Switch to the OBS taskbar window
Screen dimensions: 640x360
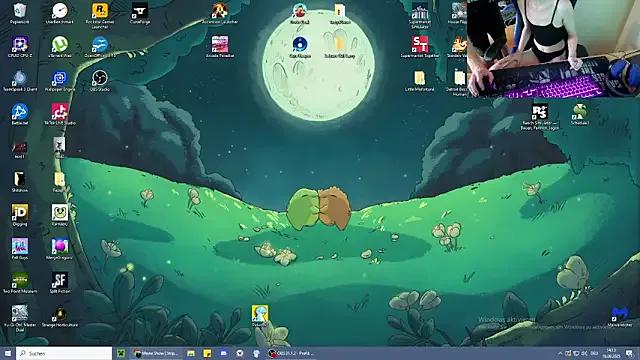(292, 353)
